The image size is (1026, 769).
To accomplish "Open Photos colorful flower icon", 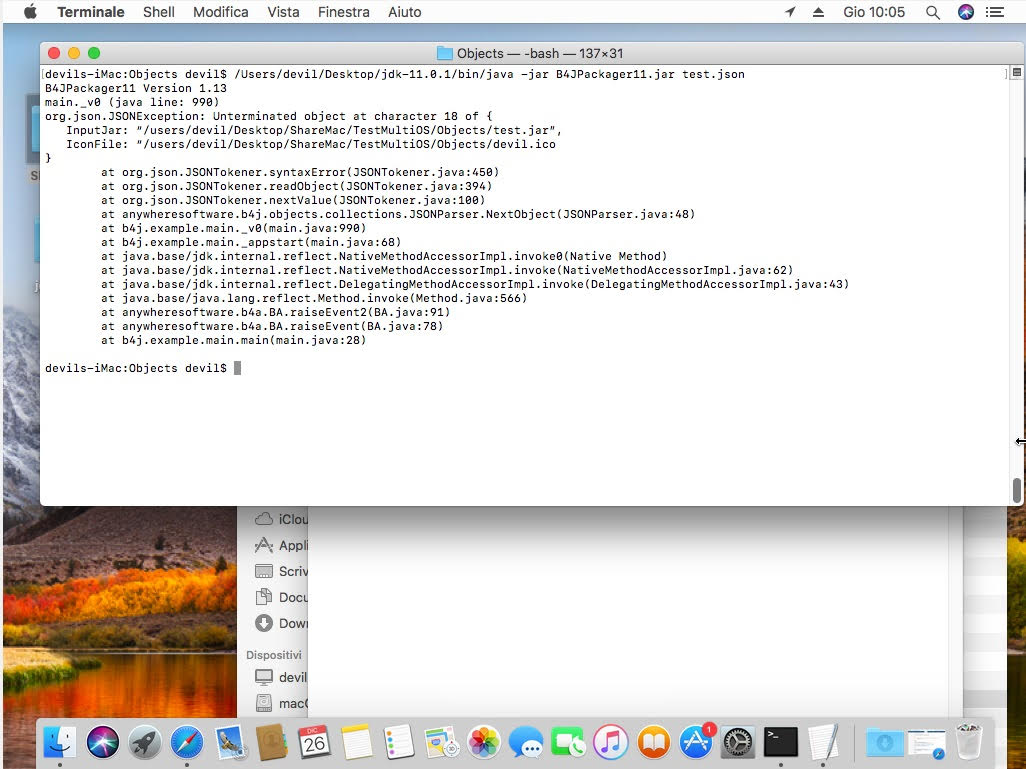I will click(484, 742).
